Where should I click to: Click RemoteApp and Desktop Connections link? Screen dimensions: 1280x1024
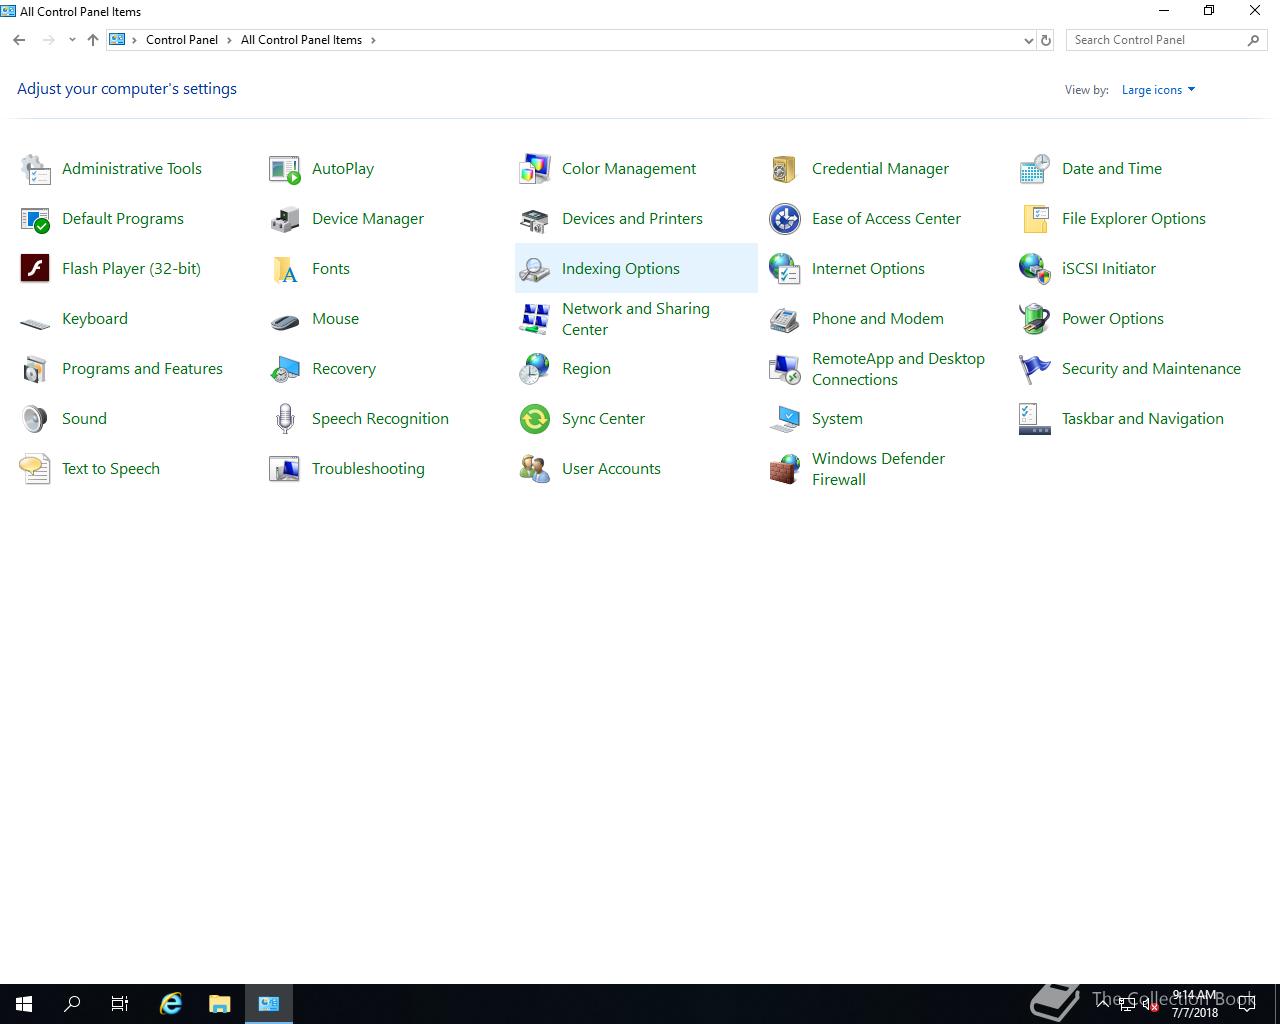click(x=898, y=369)
